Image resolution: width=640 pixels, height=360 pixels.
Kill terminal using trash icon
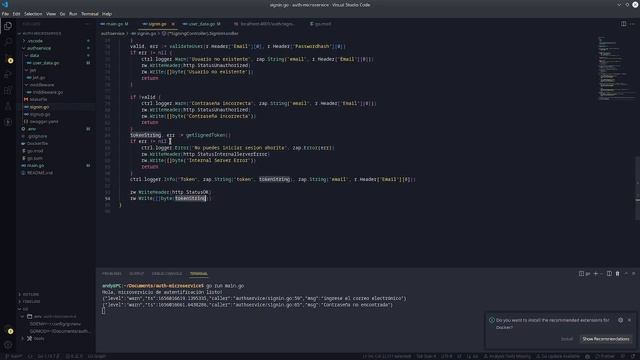point(618,273)
